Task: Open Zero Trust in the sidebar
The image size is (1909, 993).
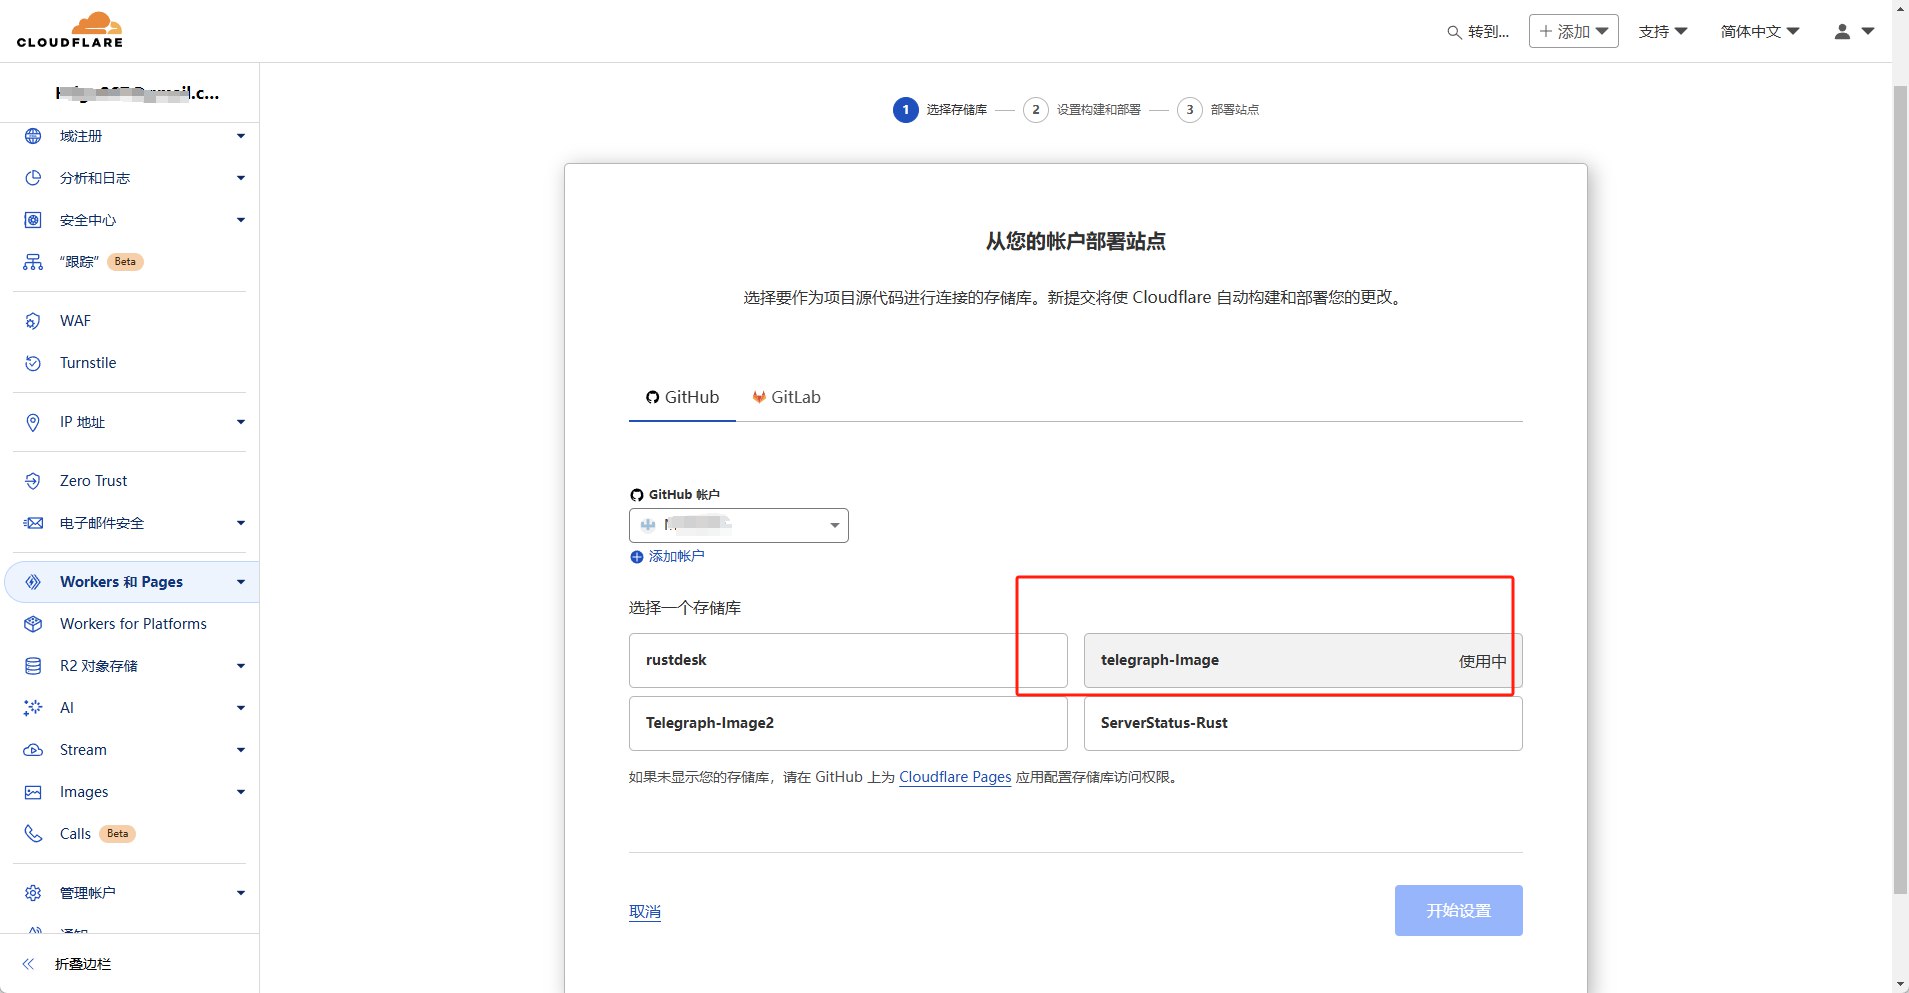Action: 93,481
